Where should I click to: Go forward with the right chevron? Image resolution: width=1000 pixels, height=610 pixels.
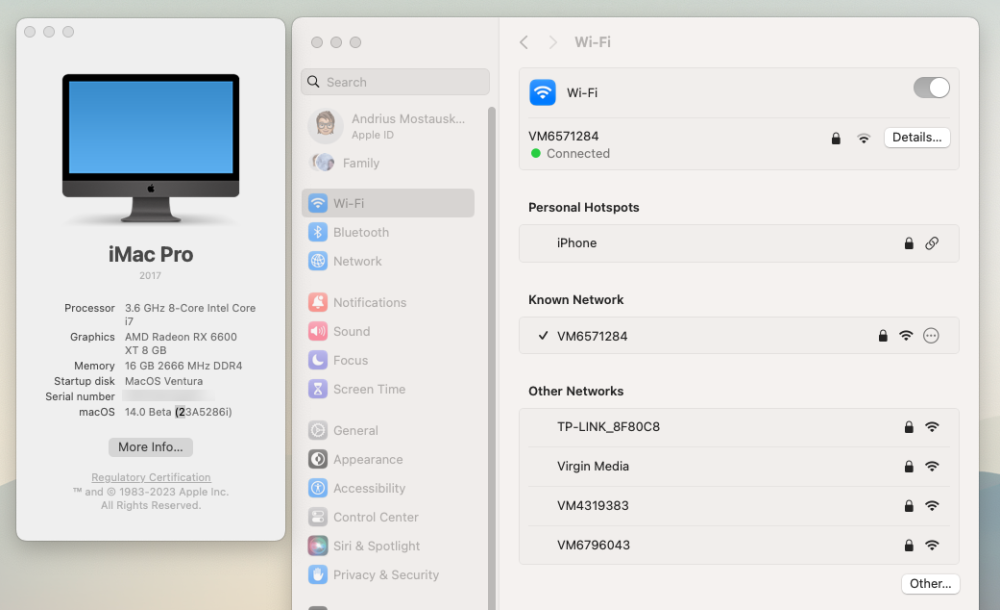click(x=552, y=42)
